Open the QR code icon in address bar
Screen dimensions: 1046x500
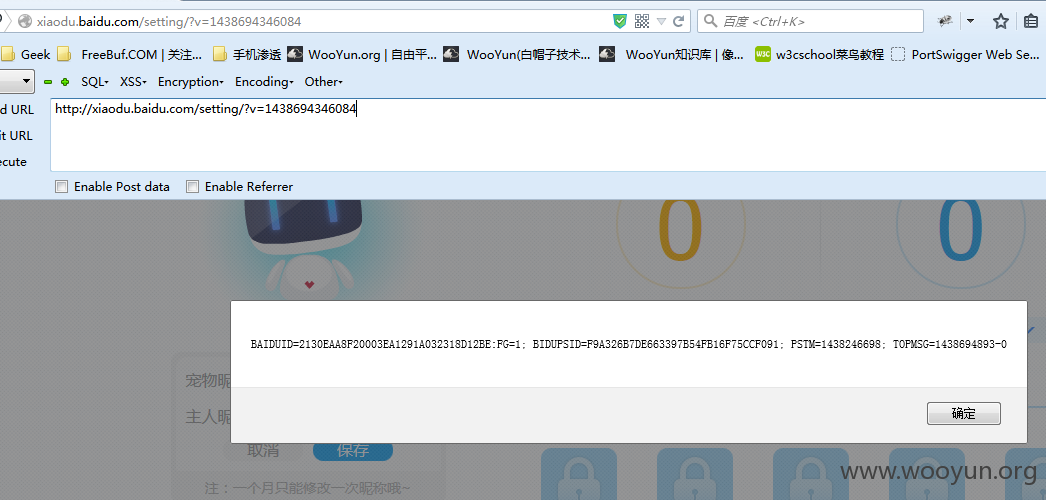pyautogui.click(x=642, y=21)
